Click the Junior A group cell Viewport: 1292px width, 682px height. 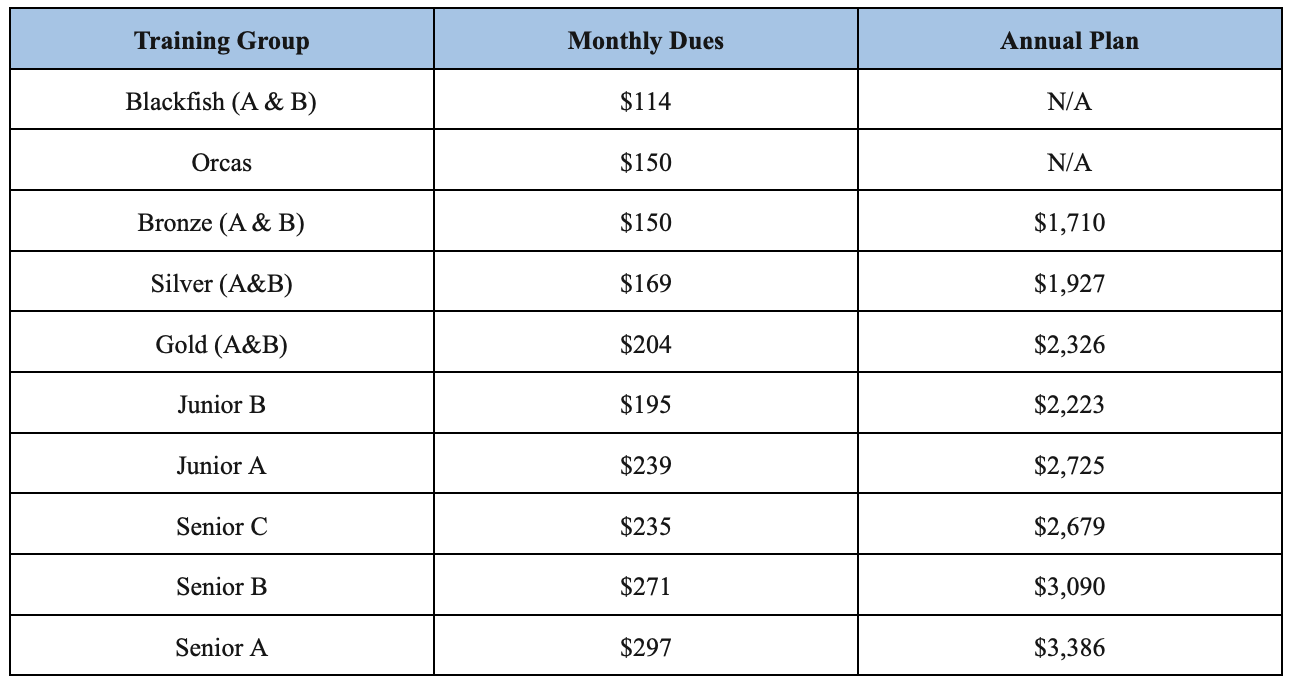(221, 466)
